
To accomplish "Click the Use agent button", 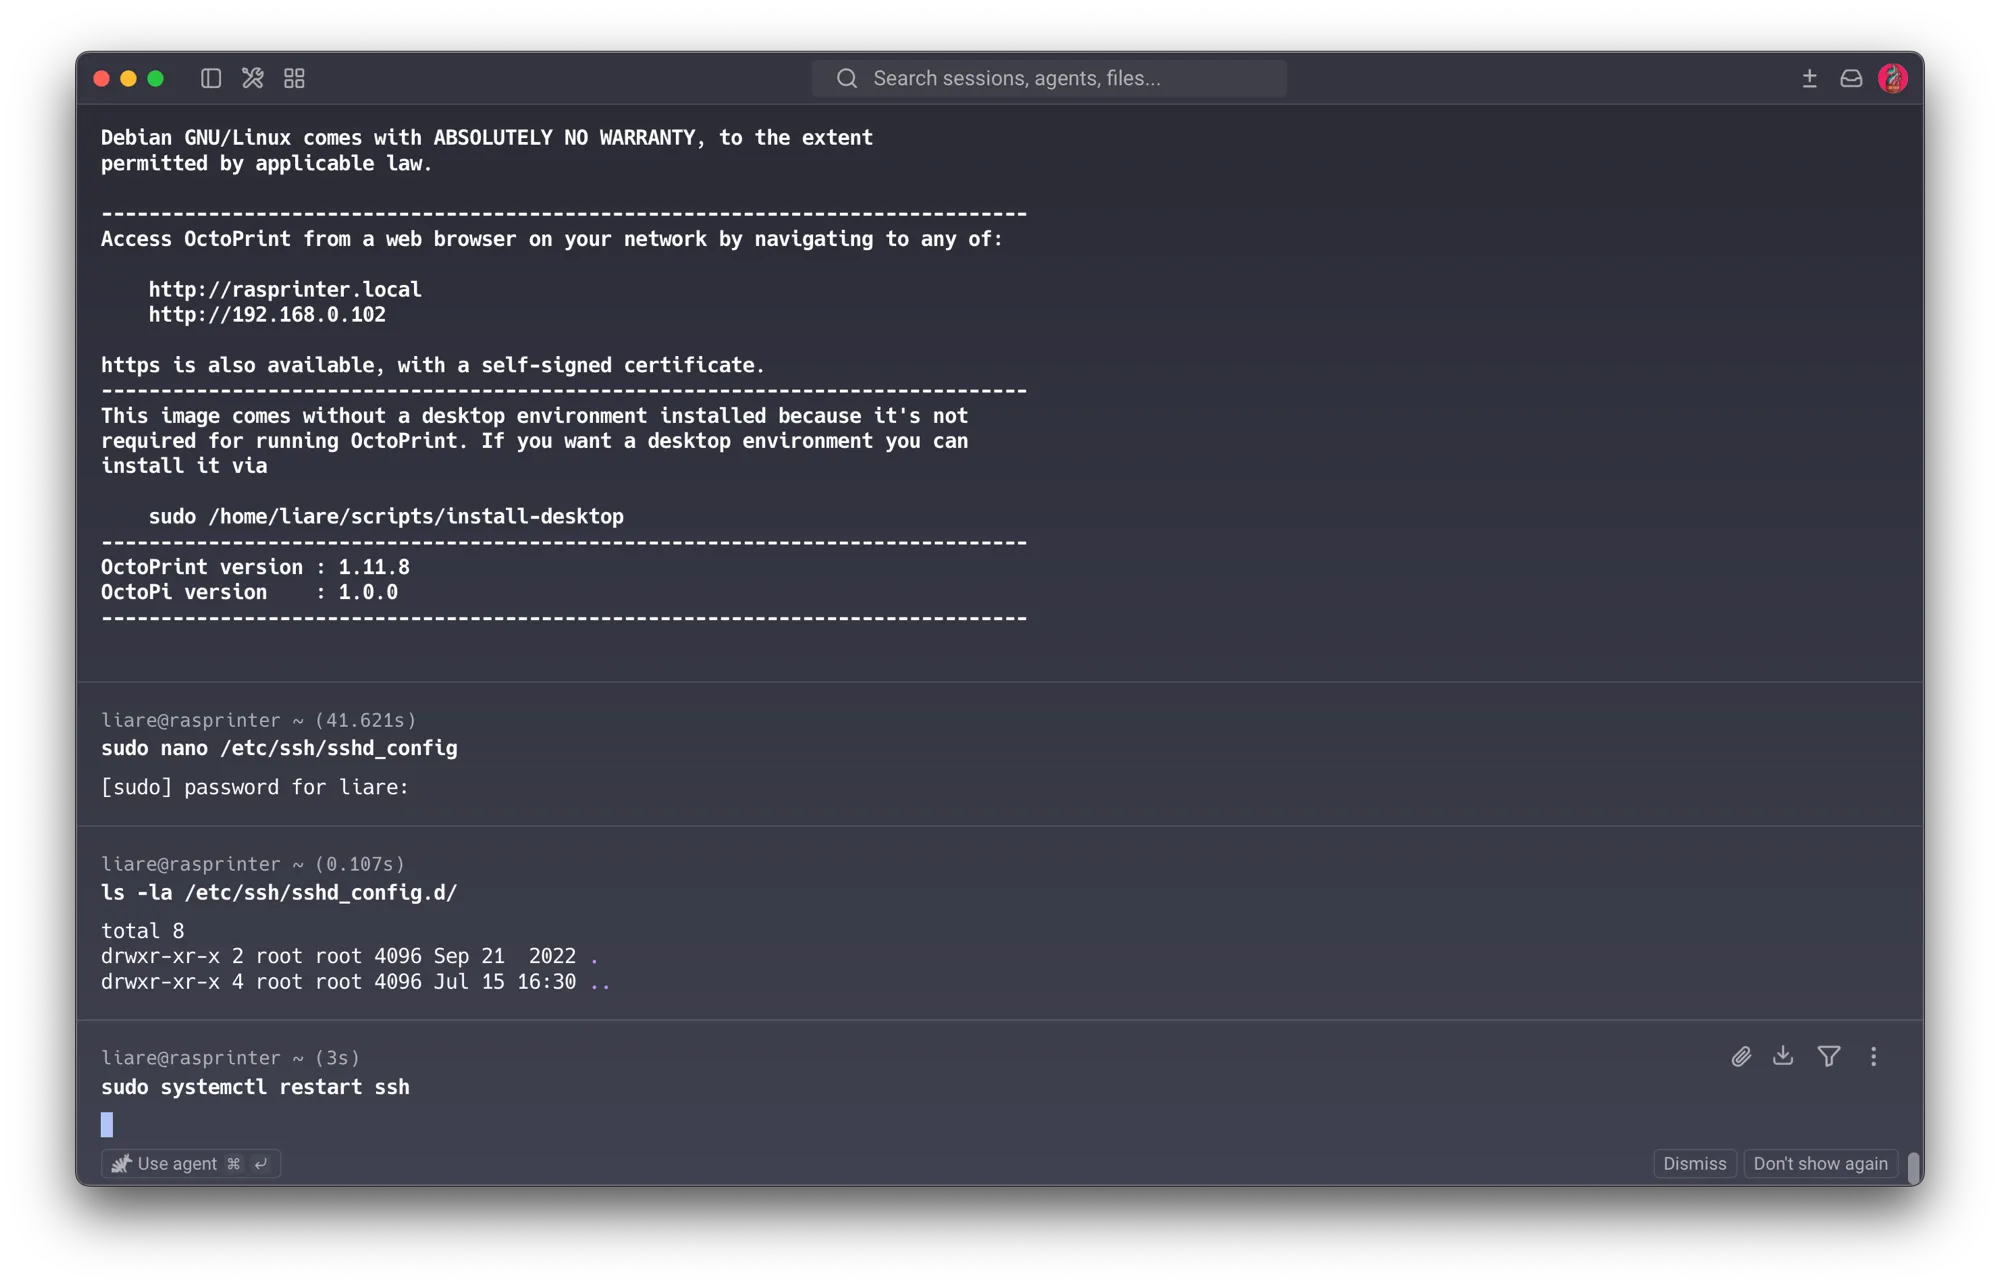I will 190,1163.
